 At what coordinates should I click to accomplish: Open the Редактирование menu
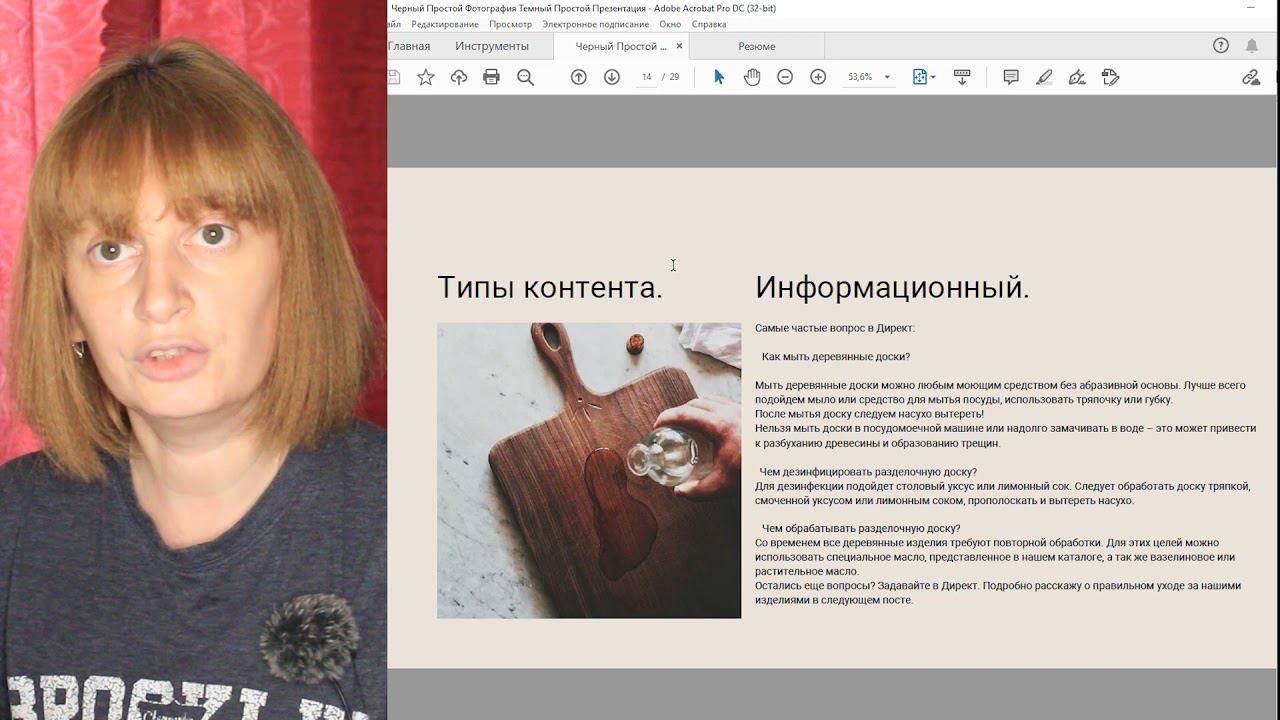[x=445, y=24]
